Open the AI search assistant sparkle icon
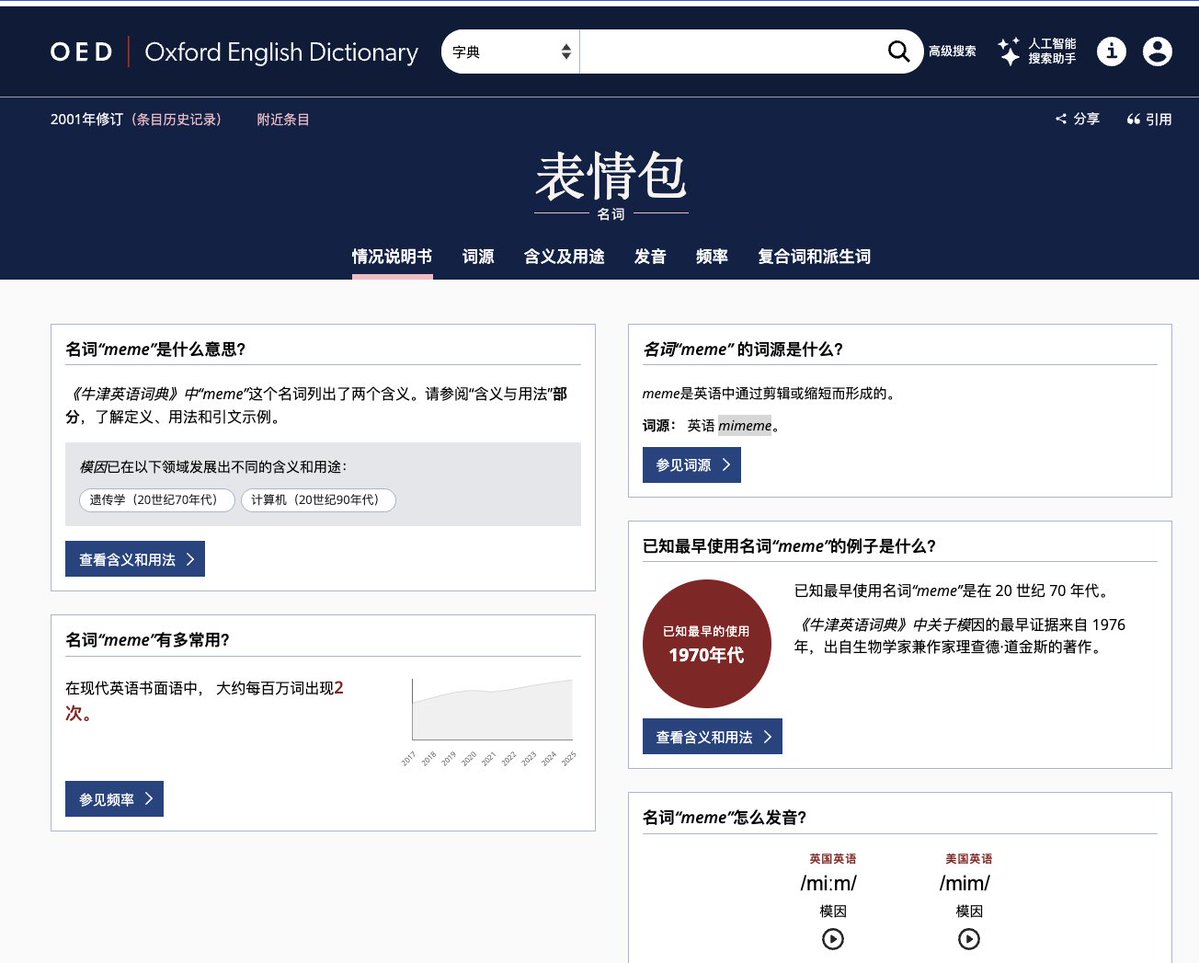1199x963 pixels. coord(1009,51)
